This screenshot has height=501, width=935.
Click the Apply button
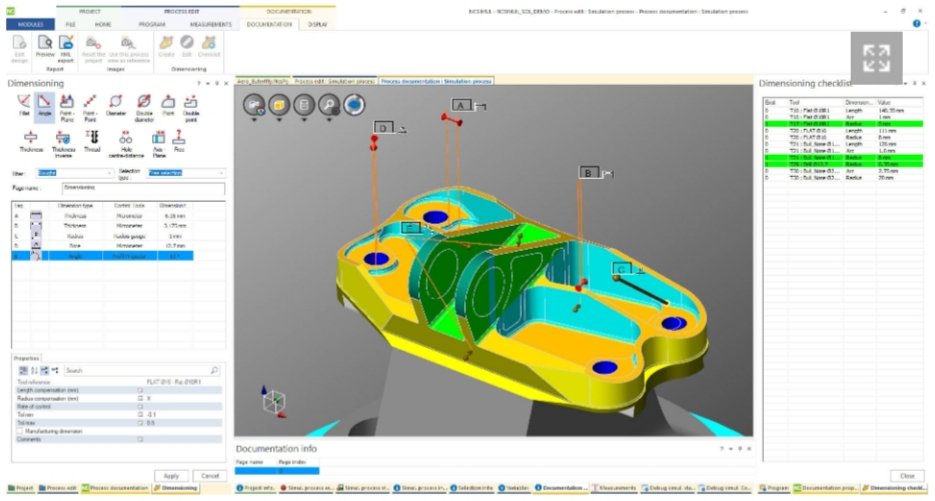tap(171, 476)
